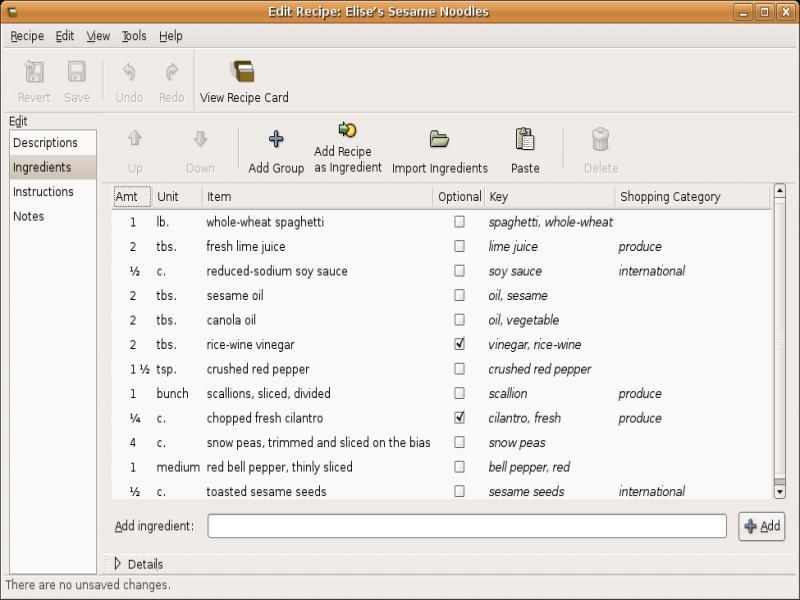Open the View menu

tap(98, 36)
